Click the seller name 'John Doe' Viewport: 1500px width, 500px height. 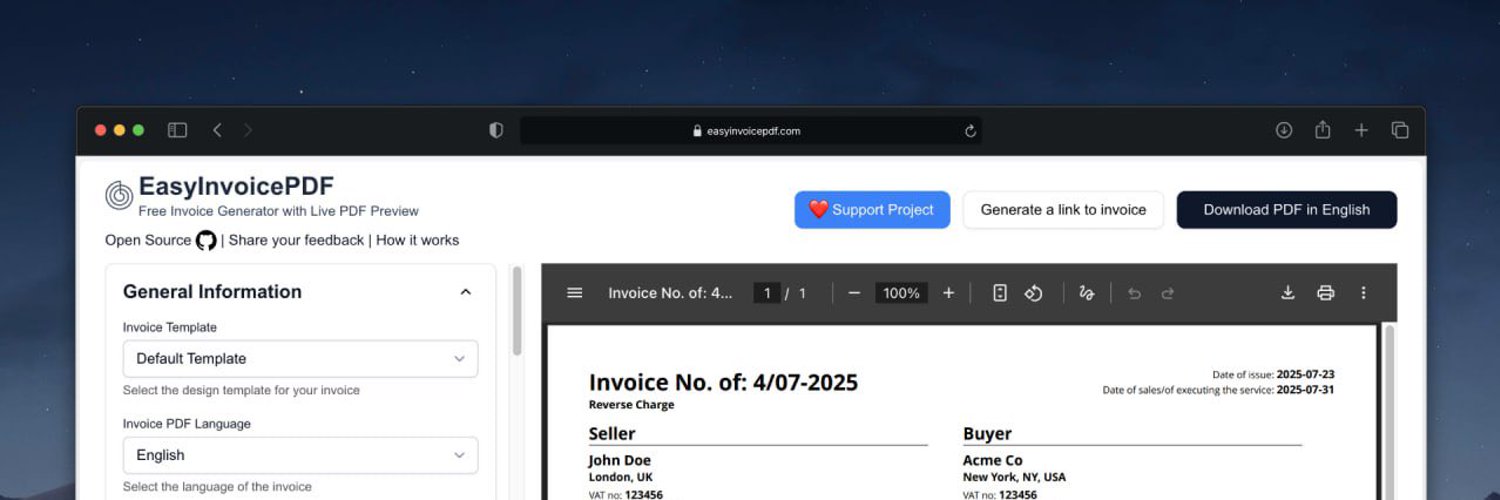(620, 461)
